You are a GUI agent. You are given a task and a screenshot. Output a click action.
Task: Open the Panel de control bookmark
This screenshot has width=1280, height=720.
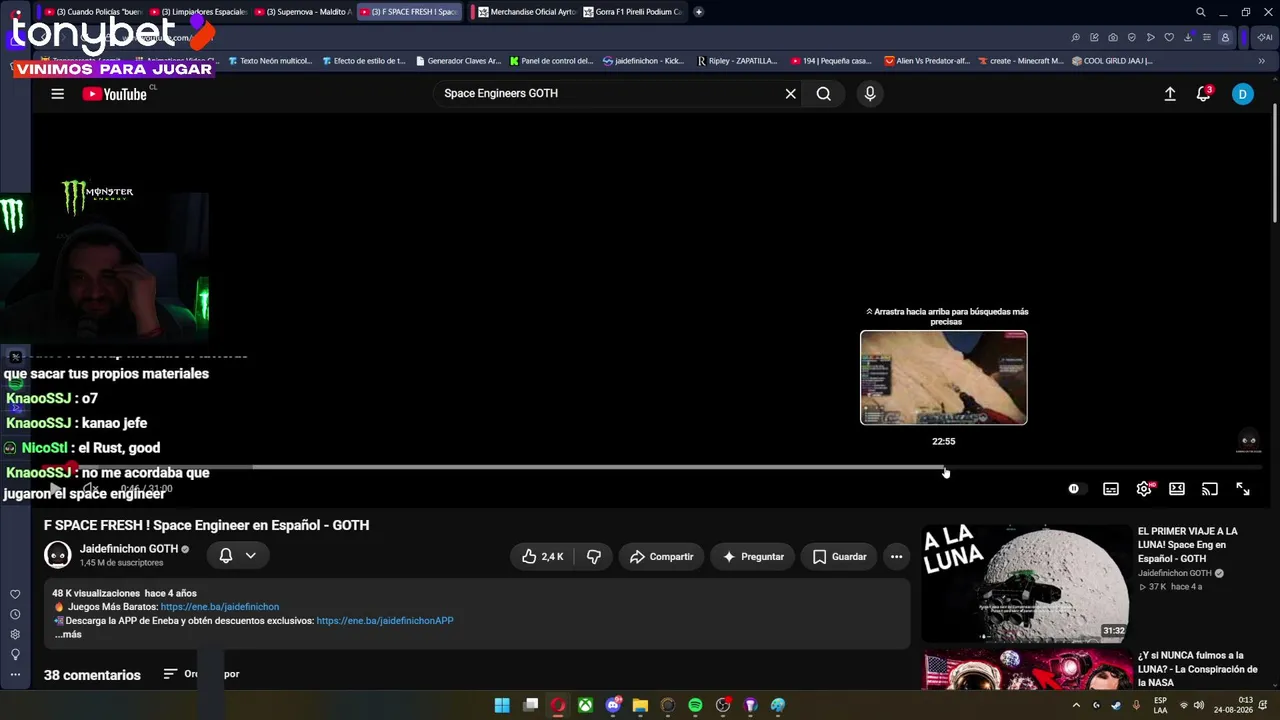[x=551, y=61]
